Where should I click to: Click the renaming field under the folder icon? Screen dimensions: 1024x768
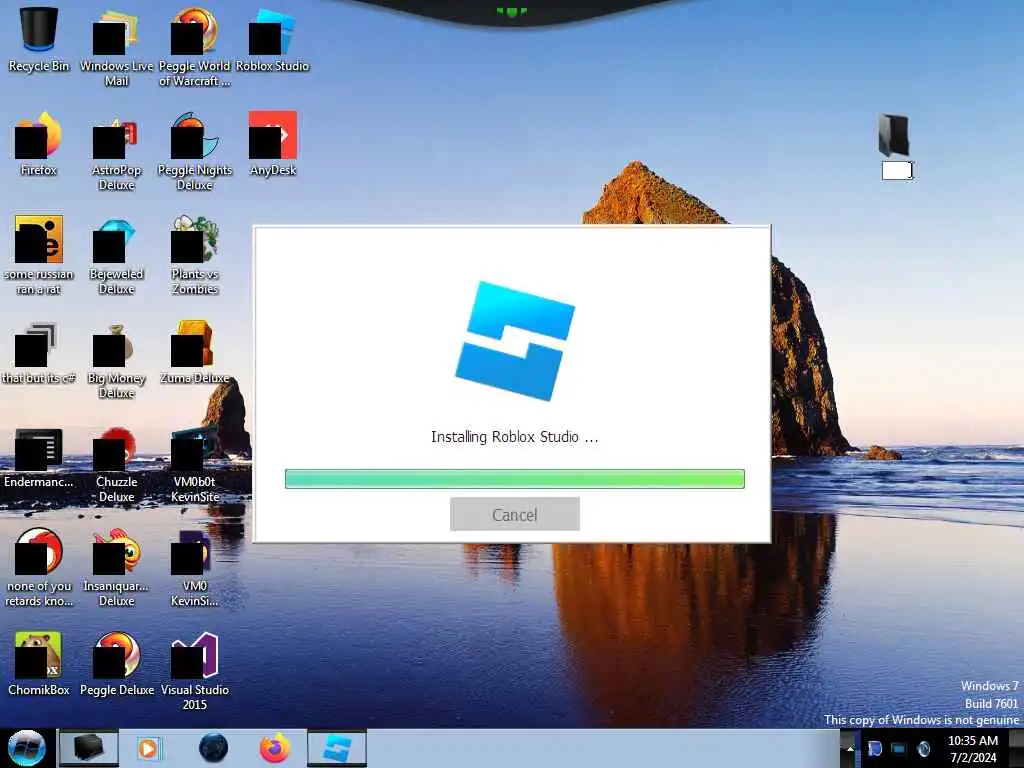(897, 170)
